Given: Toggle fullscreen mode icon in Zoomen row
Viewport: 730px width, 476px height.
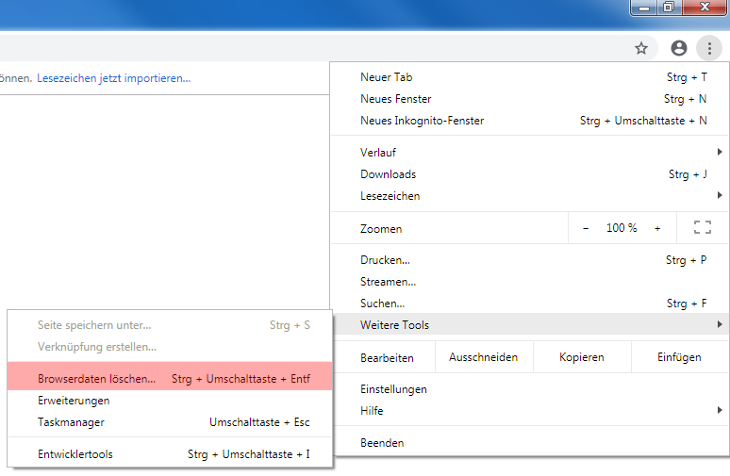Looking at the screenshot, I should click(x=702, y=228).
